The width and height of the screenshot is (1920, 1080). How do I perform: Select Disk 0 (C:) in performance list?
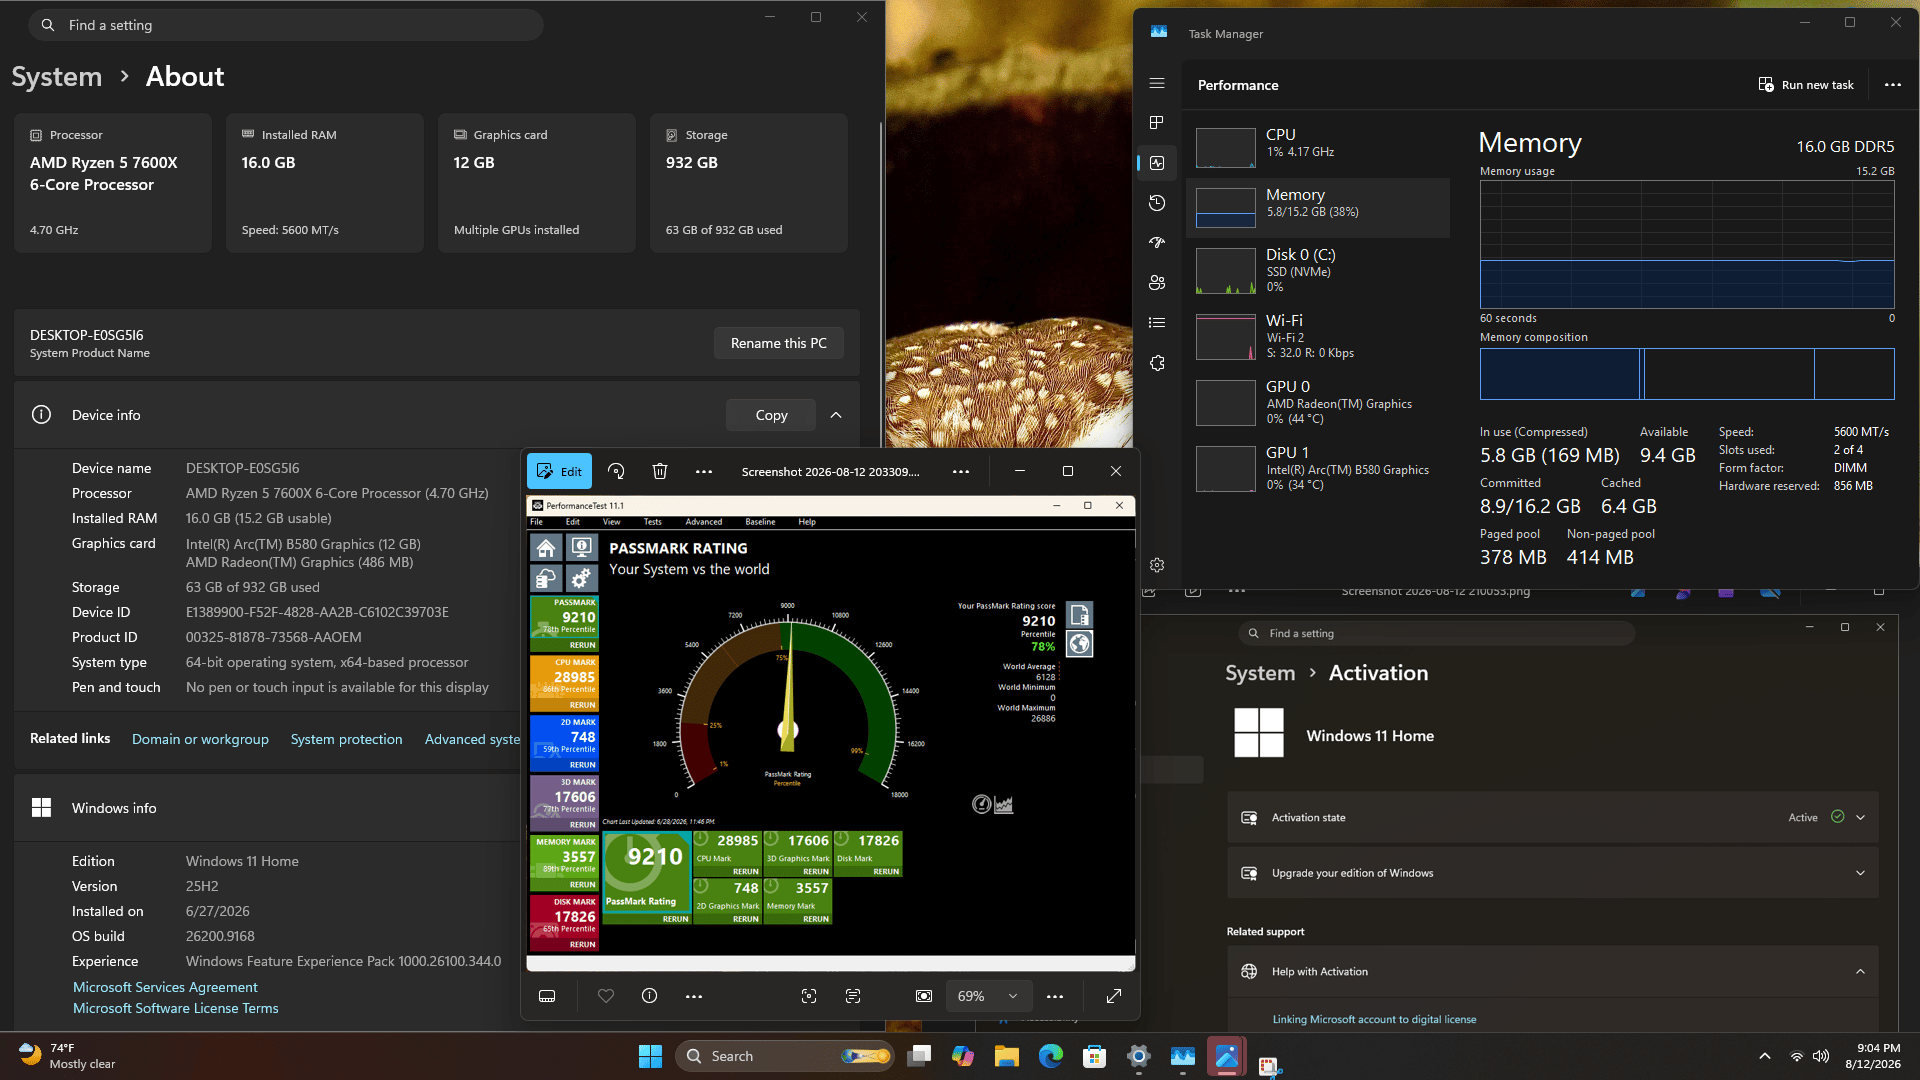point(1318,270)
